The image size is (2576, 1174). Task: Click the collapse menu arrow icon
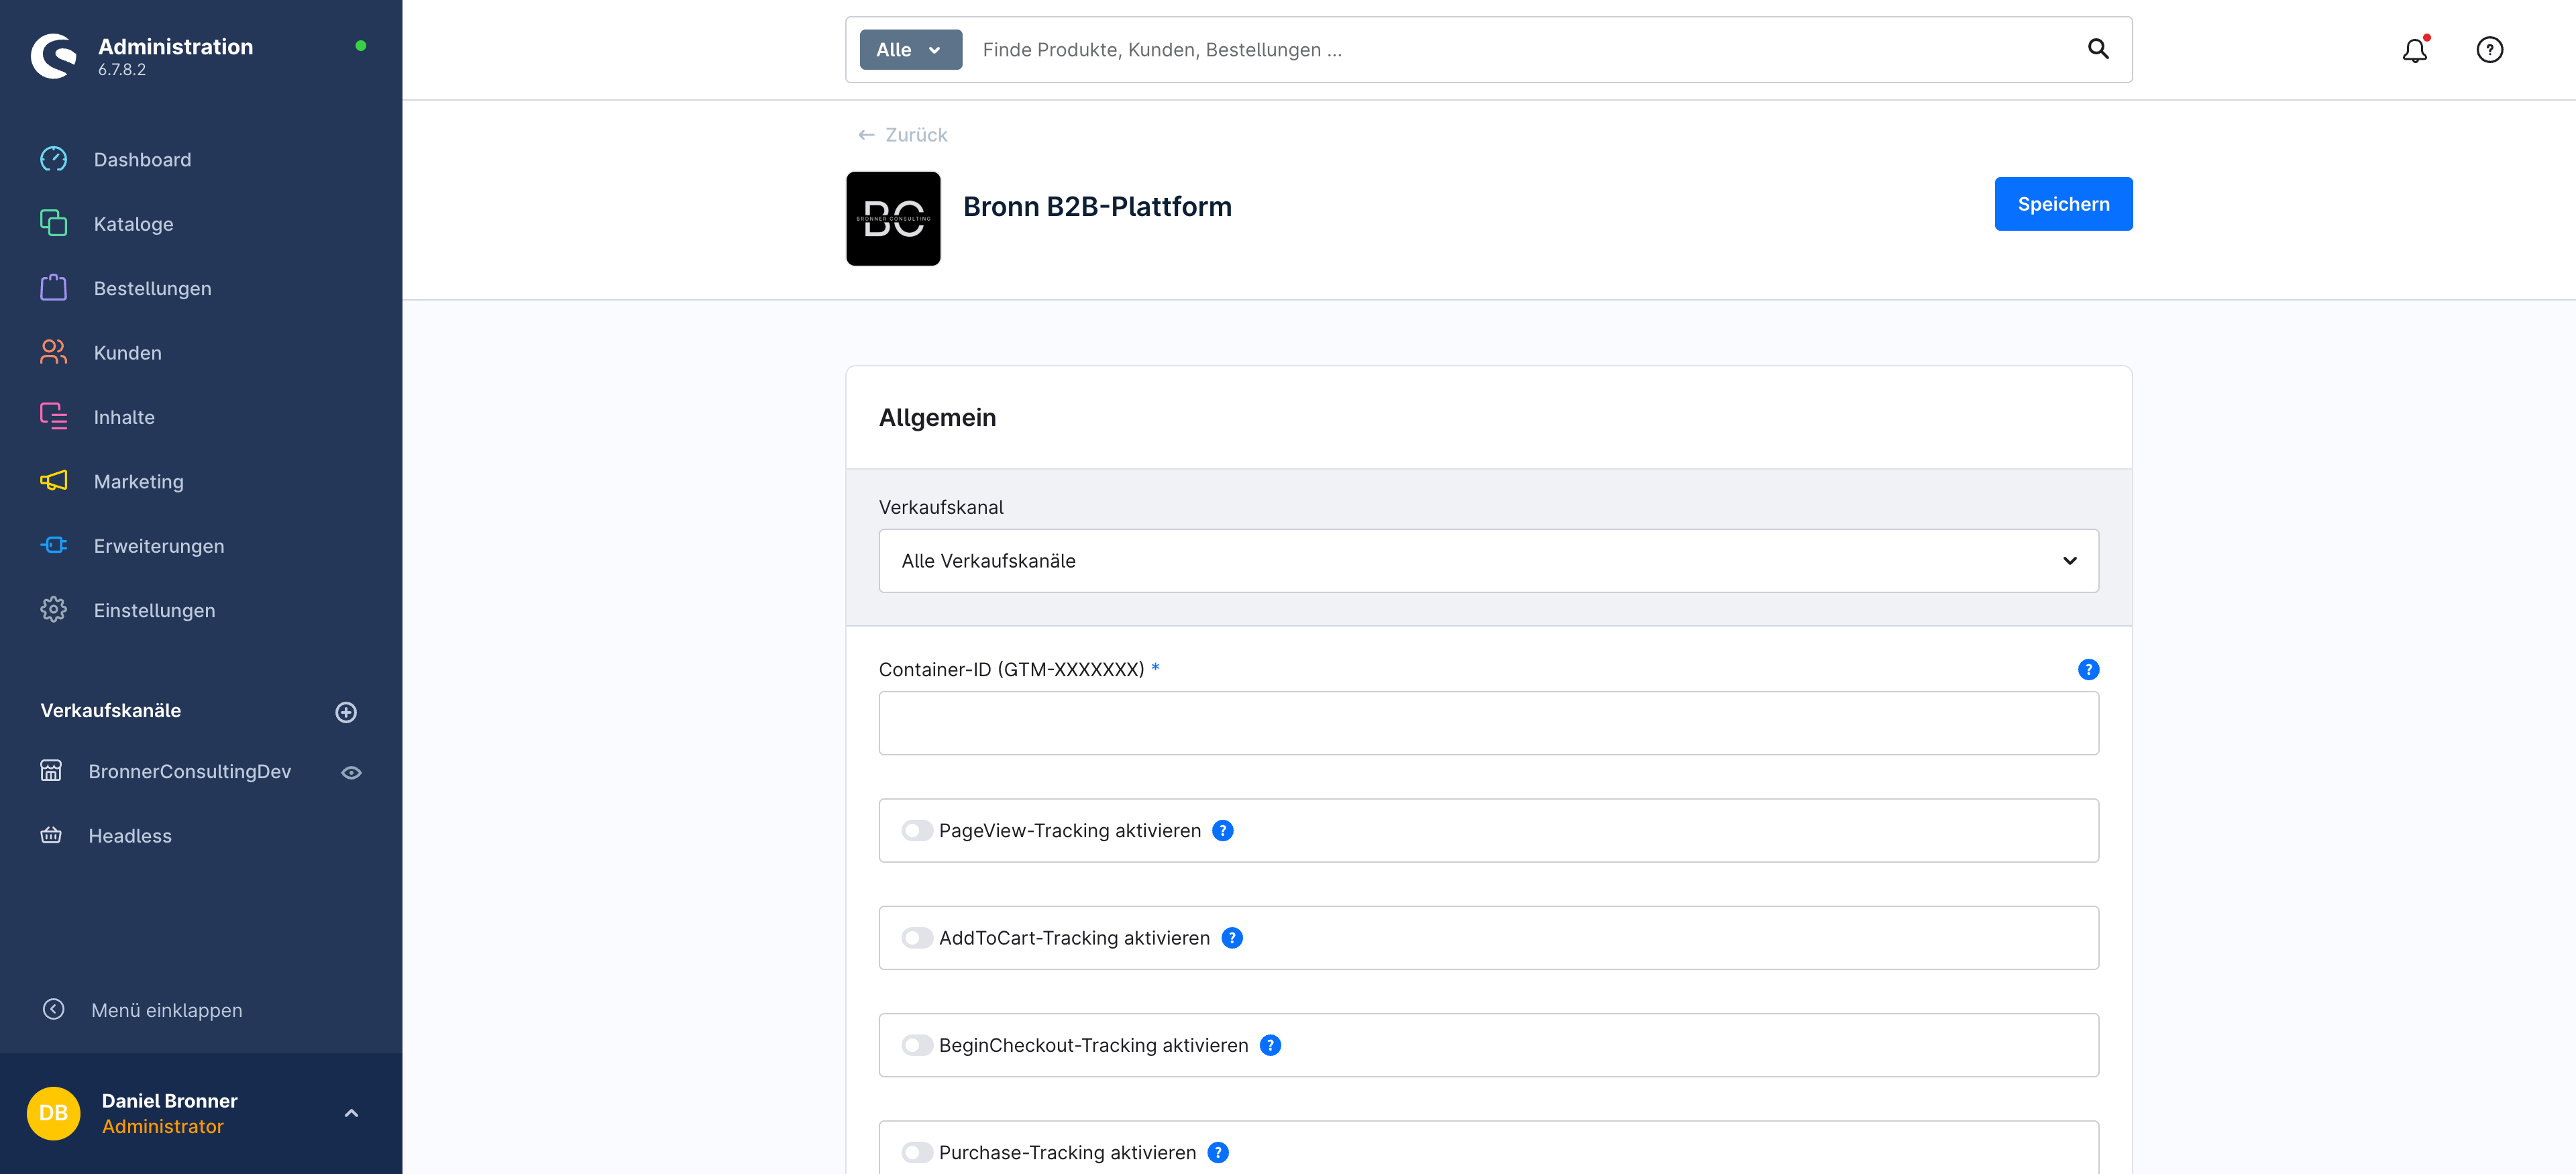[54, 1009]
